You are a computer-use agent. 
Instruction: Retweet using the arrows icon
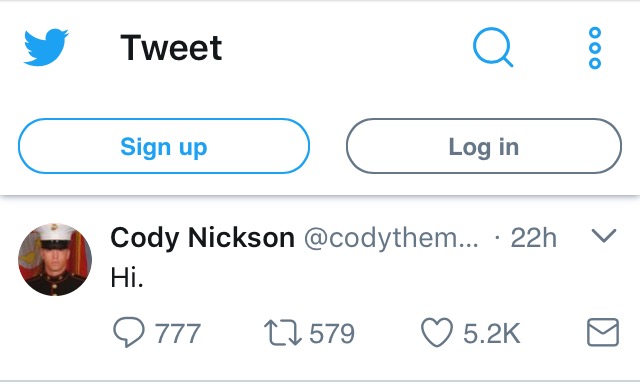[282, 333]
